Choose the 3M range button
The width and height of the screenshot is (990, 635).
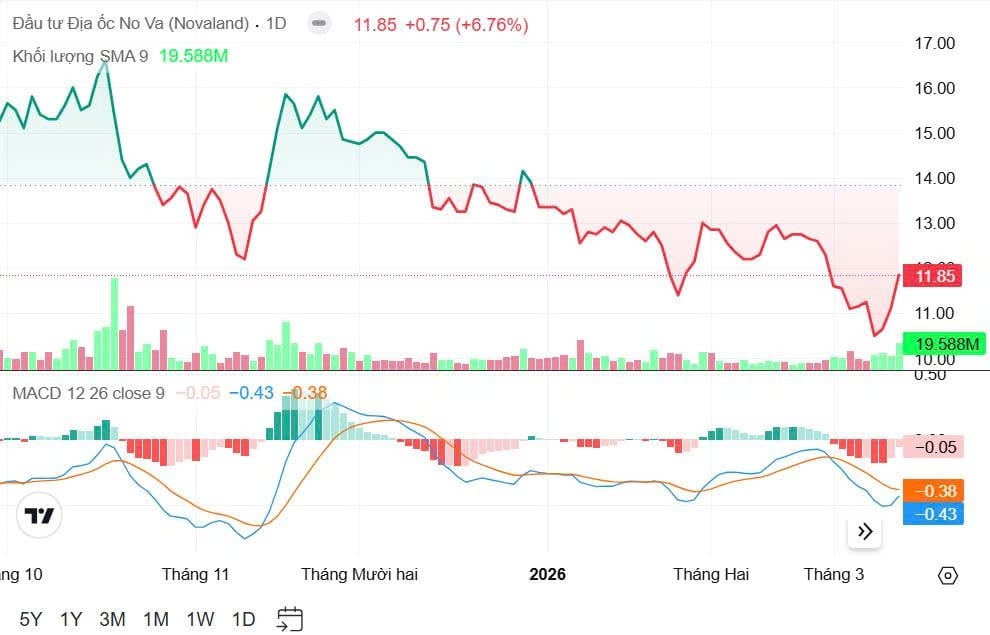click(x=112, y=619)
